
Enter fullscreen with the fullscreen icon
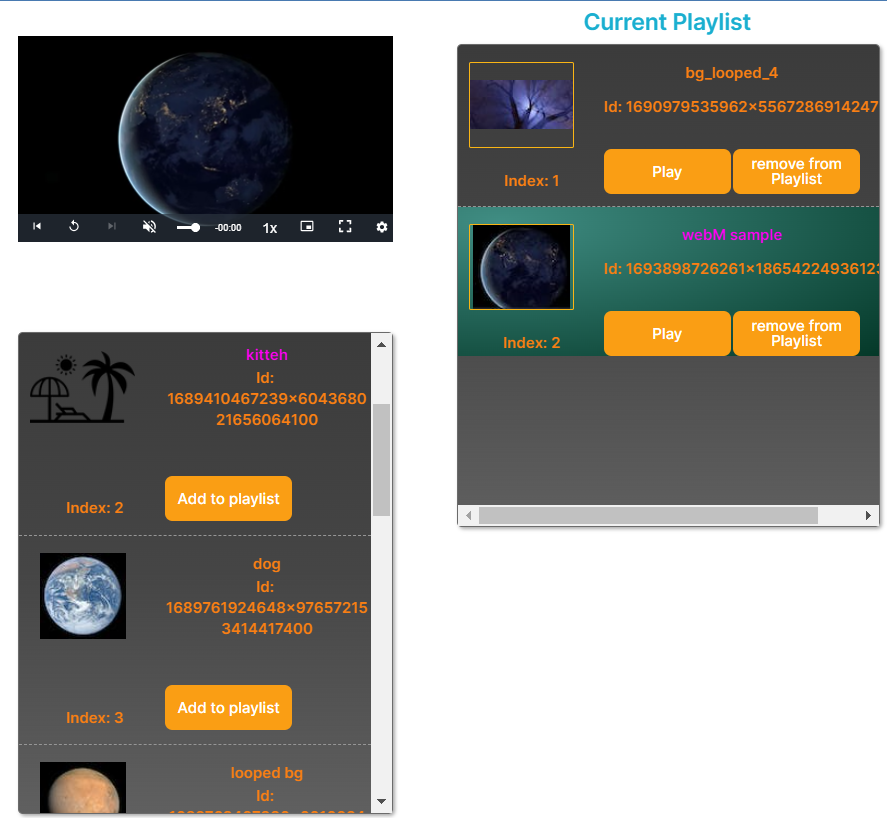(x=345, y=226)
